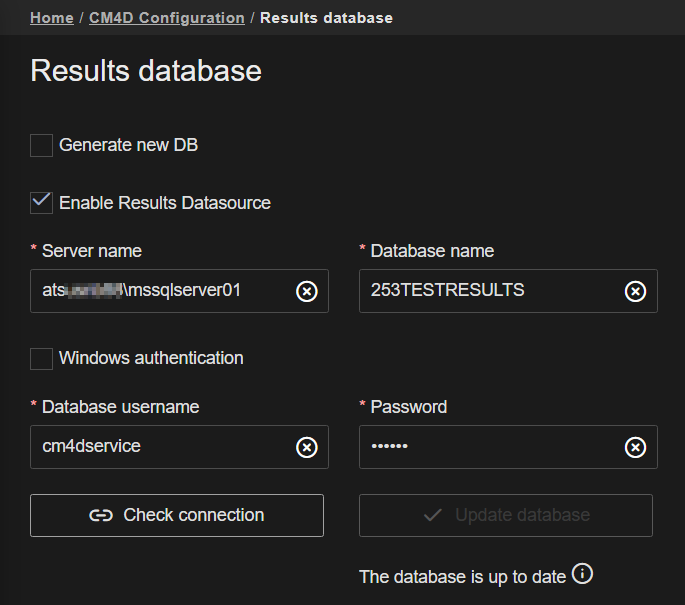Open CM4D Configuration breadcrumb link
The width and height of the screenshot is (685, 605).
pyautogui.click(x=167, y=18)
